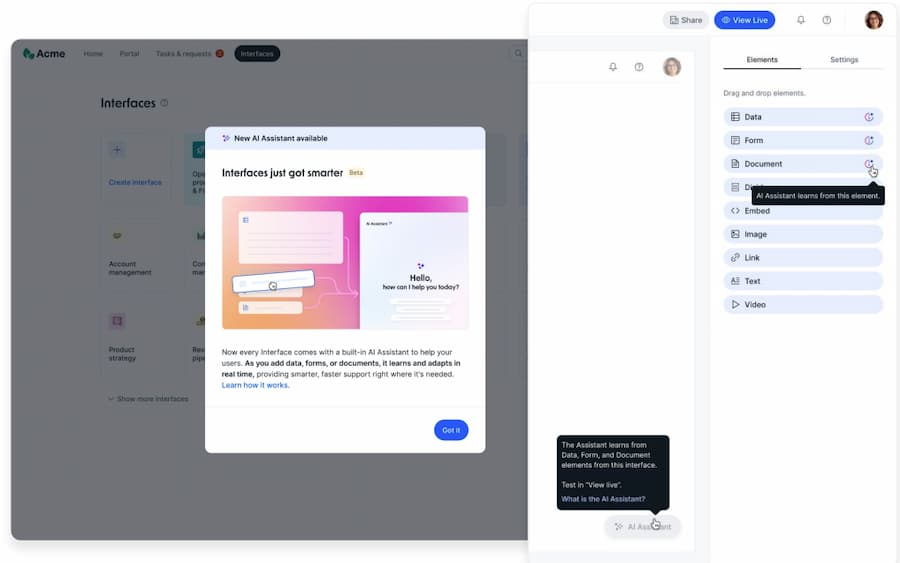The image size is (900, 563).
Task: Open the Learn how it works link
Action: point(255,385)
